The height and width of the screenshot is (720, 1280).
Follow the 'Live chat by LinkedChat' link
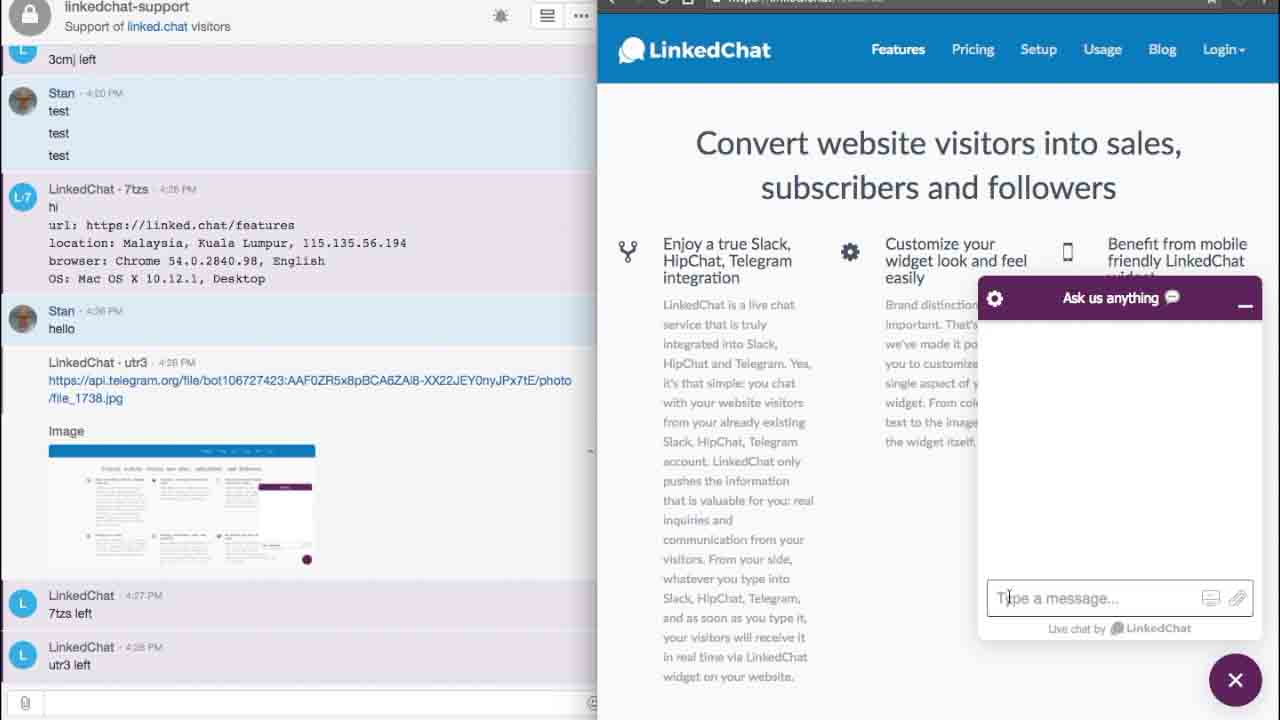1120,628
